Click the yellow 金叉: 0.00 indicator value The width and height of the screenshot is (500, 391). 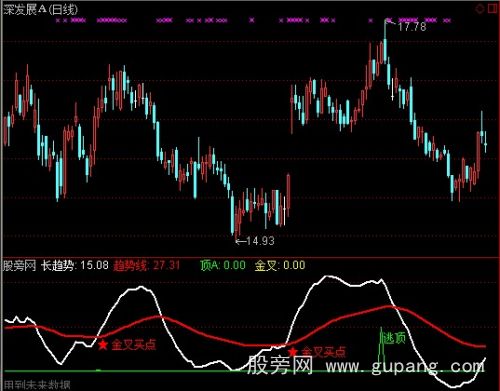280,265
